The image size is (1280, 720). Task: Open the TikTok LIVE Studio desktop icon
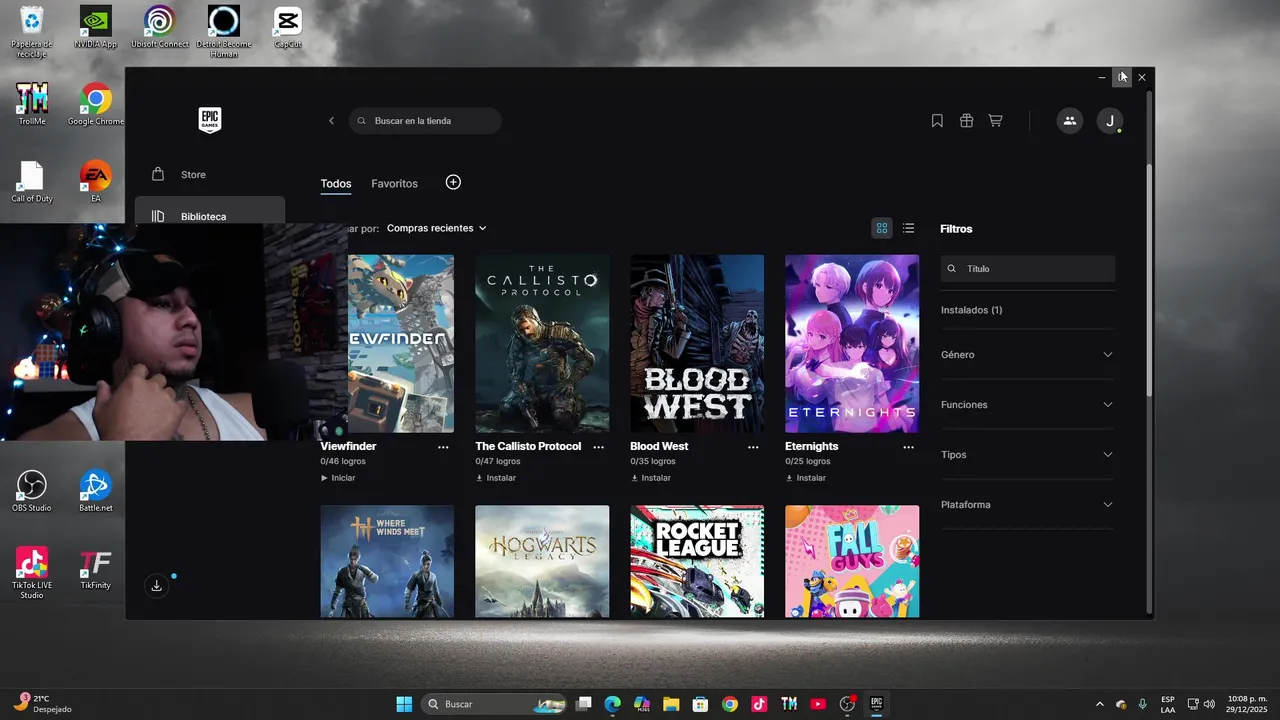click(x=32, y=573)
